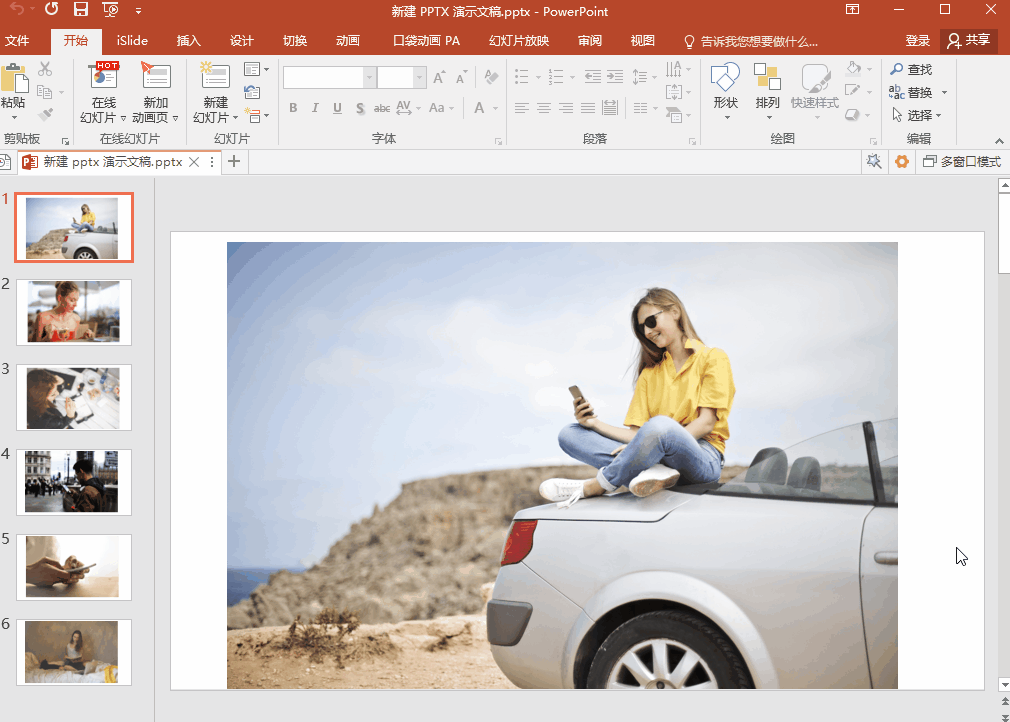Click the Shapes (形状) gallery icon
Image resolution: width=1010 pixels, height=722 pixels.
pos(725,78)
